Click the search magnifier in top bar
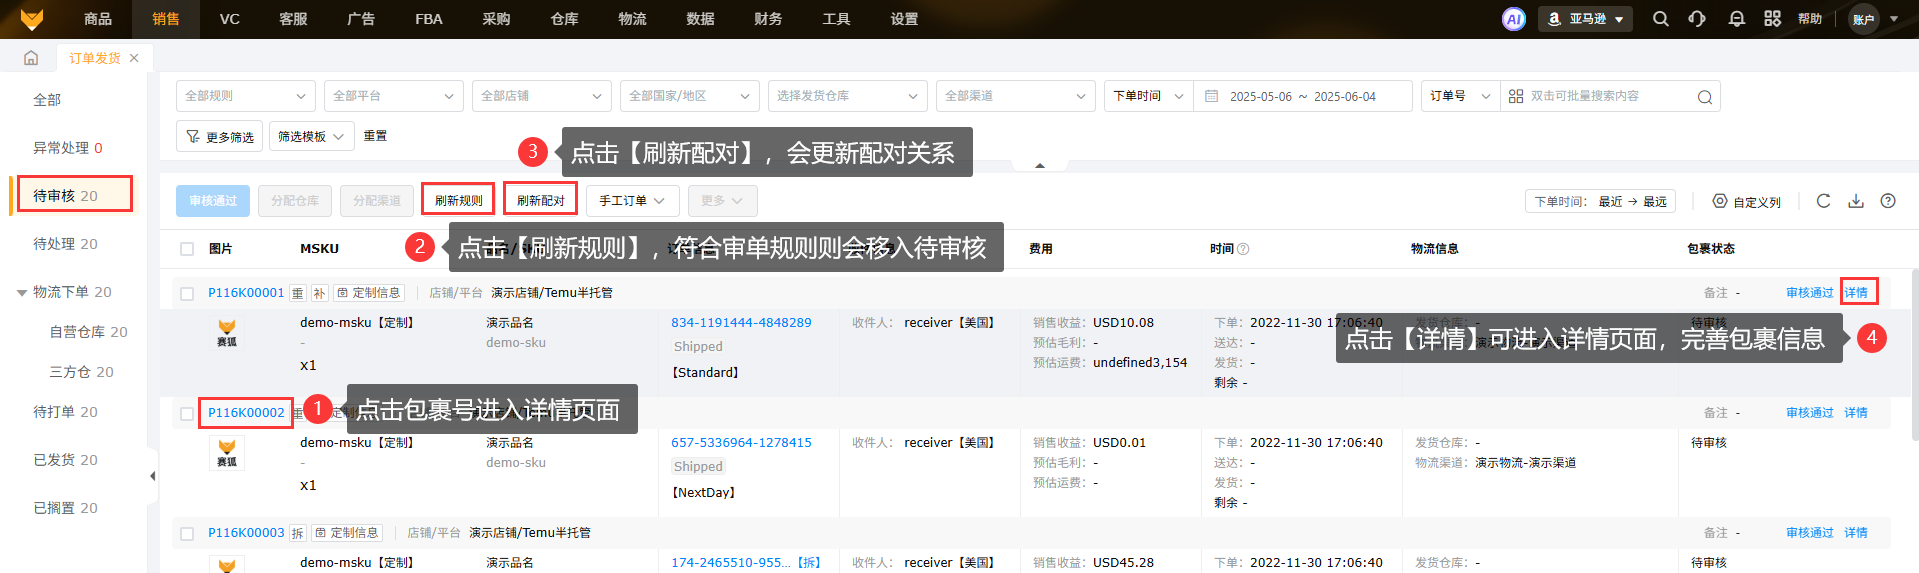1919x573 pixels. click(x=1661, y=19)
